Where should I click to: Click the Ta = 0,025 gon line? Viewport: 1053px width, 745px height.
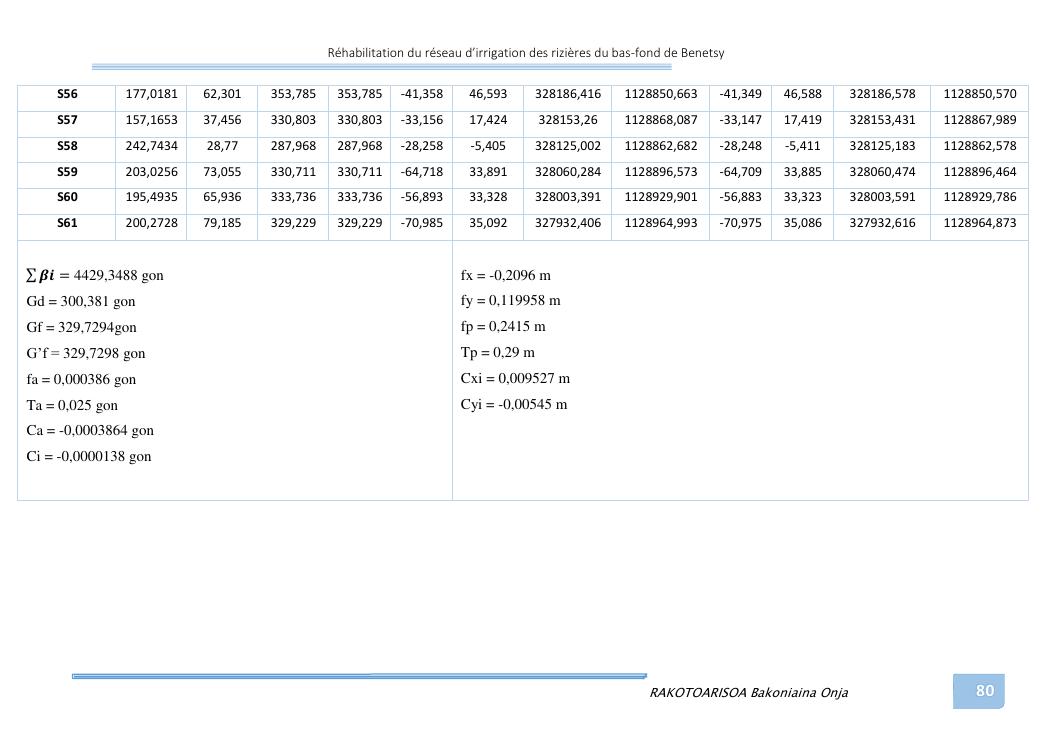[x=72, y=405]
